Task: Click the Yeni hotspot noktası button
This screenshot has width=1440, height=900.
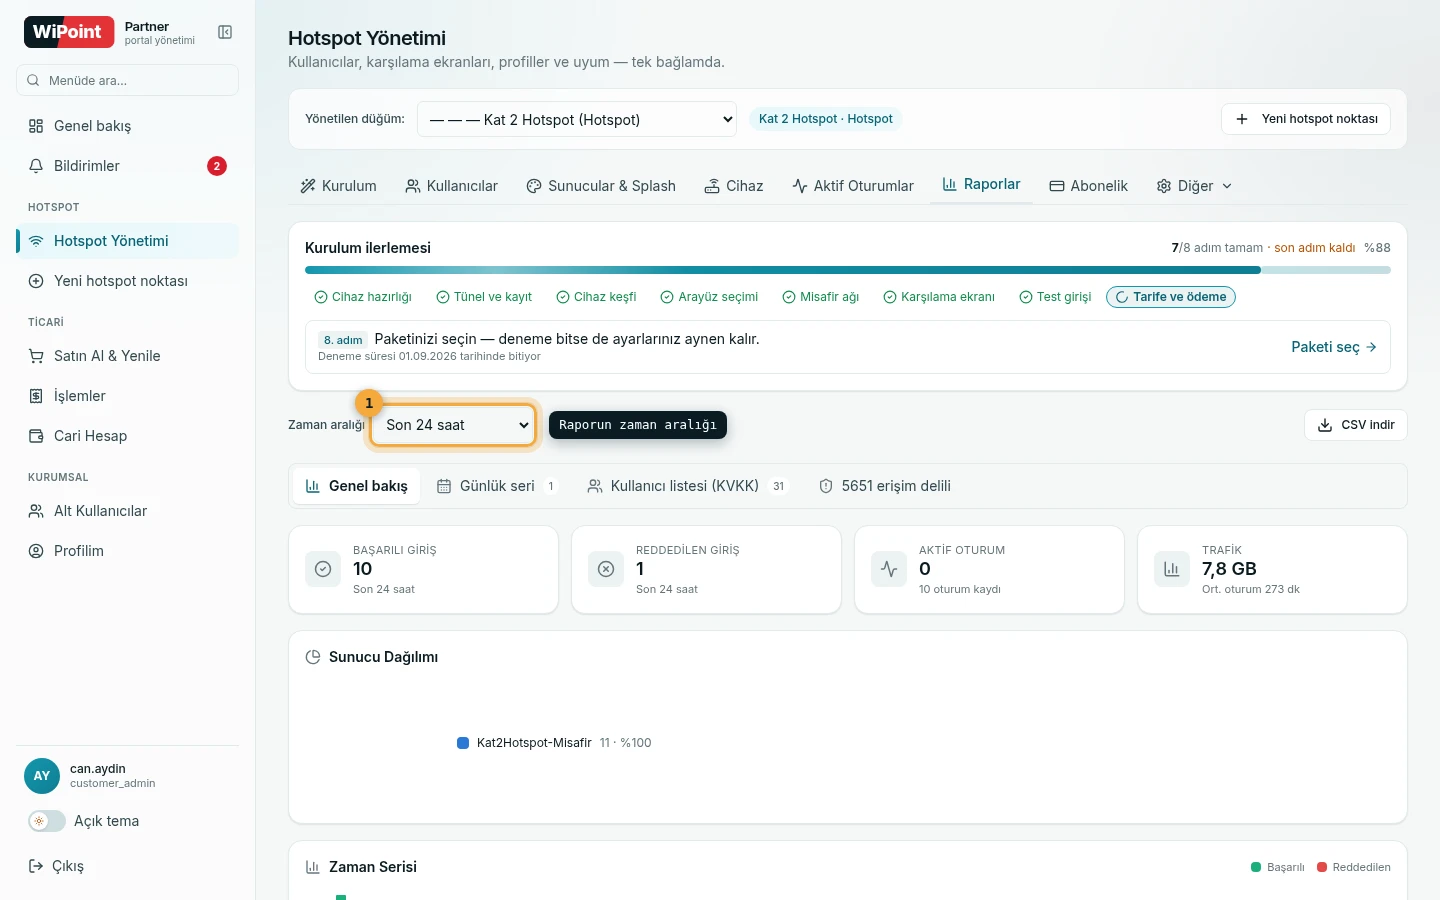Action: (1306, 119)
